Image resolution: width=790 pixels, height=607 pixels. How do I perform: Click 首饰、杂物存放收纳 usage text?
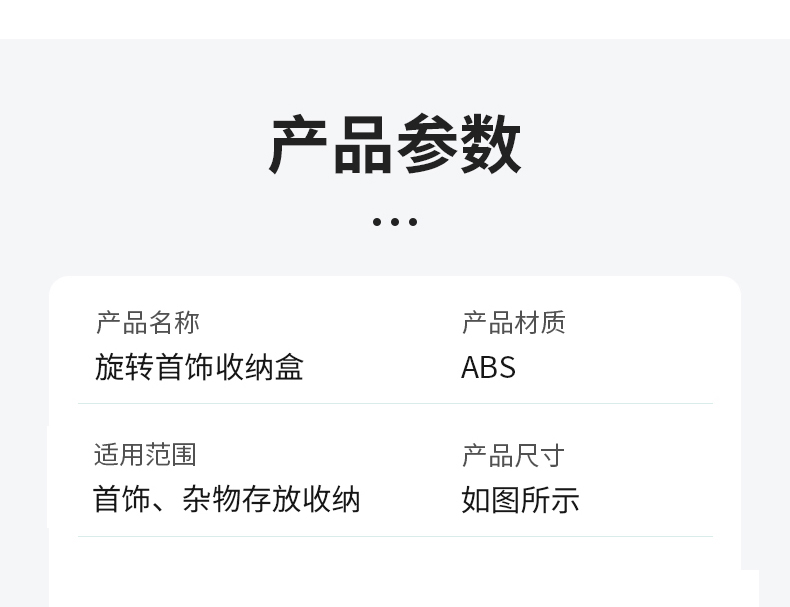(x=227, y=500)
